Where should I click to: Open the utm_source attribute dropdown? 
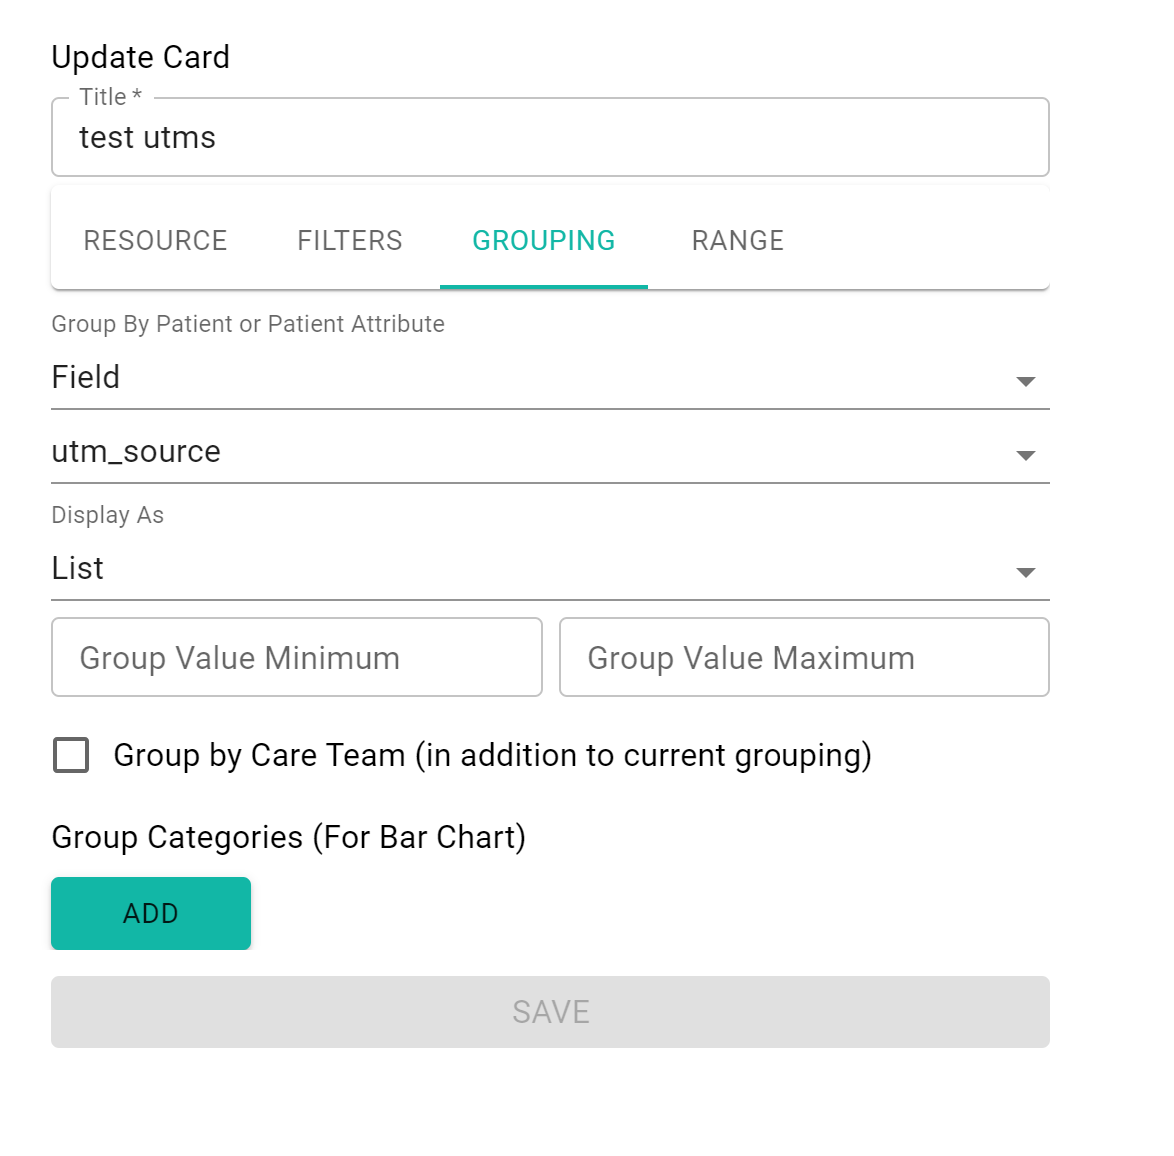[550, 452]
